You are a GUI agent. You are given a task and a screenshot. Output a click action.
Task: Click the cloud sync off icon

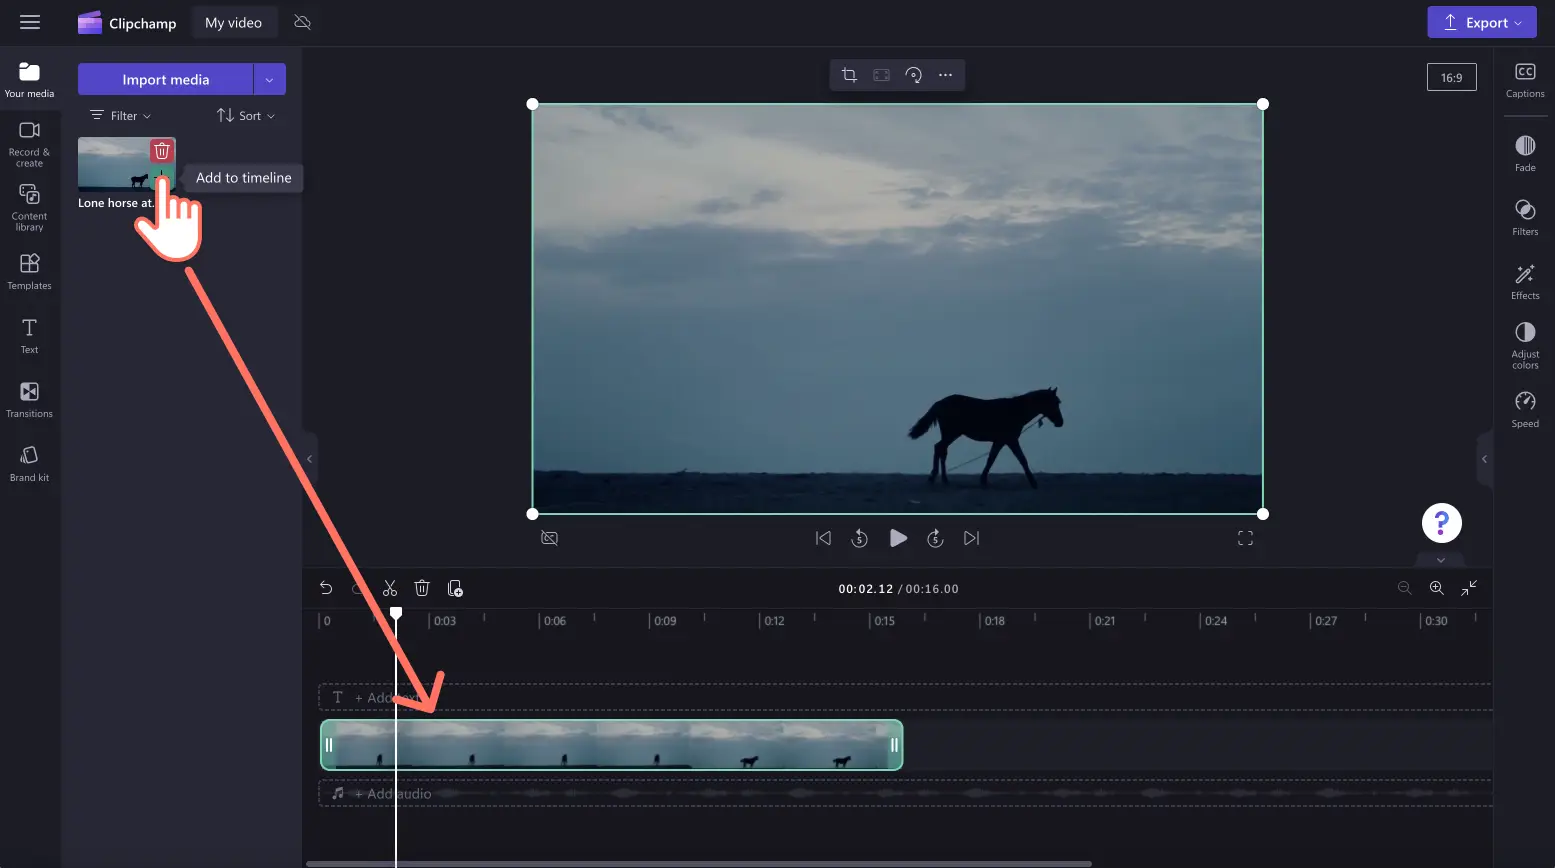click(x=302, y=22)
